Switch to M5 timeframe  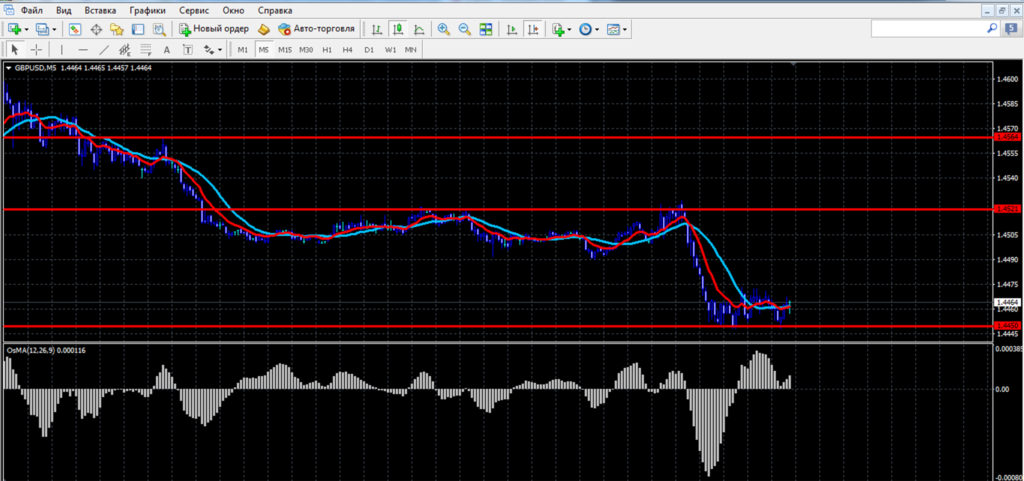pyautogui.click(x=263, y=50)
